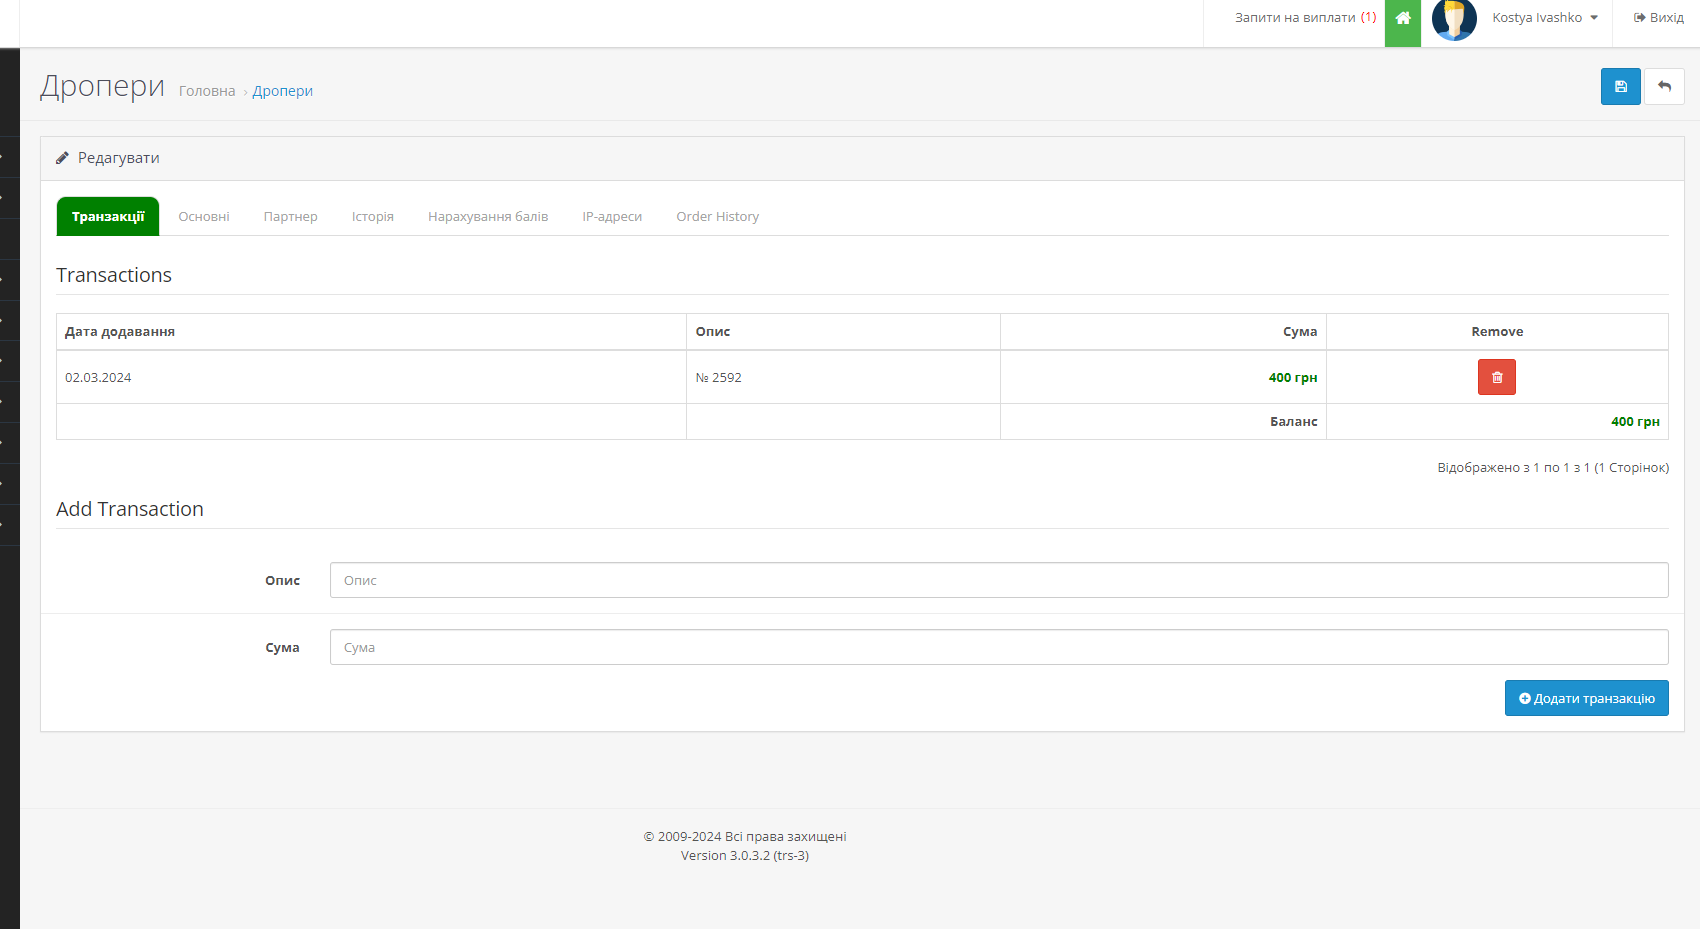Click the back arrow icon button

point(1664,87)
